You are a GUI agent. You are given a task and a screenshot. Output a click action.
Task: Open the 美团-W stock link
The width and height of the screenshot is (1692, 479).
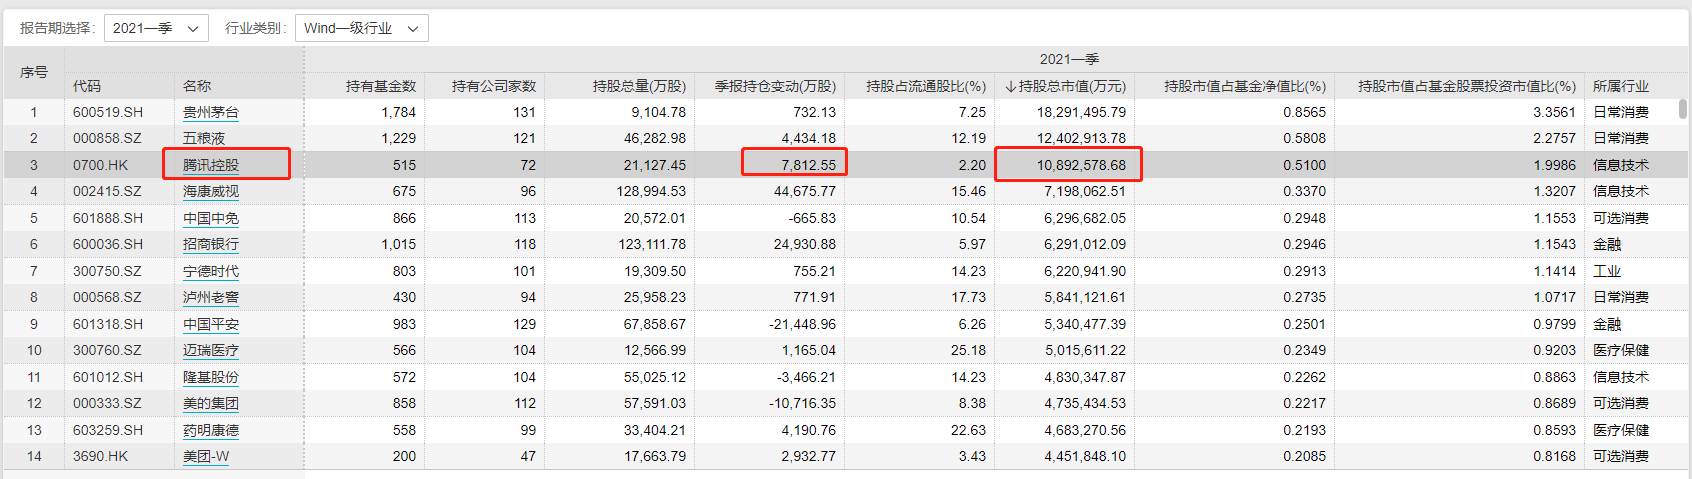206,456
